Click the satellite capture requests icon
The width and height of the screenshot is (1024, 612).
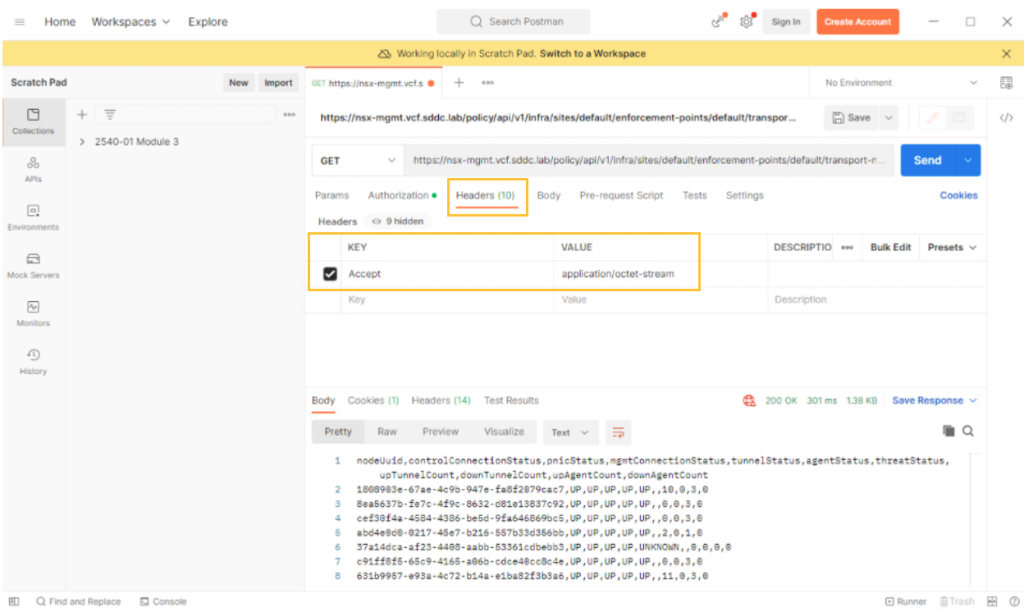point(718,22)
